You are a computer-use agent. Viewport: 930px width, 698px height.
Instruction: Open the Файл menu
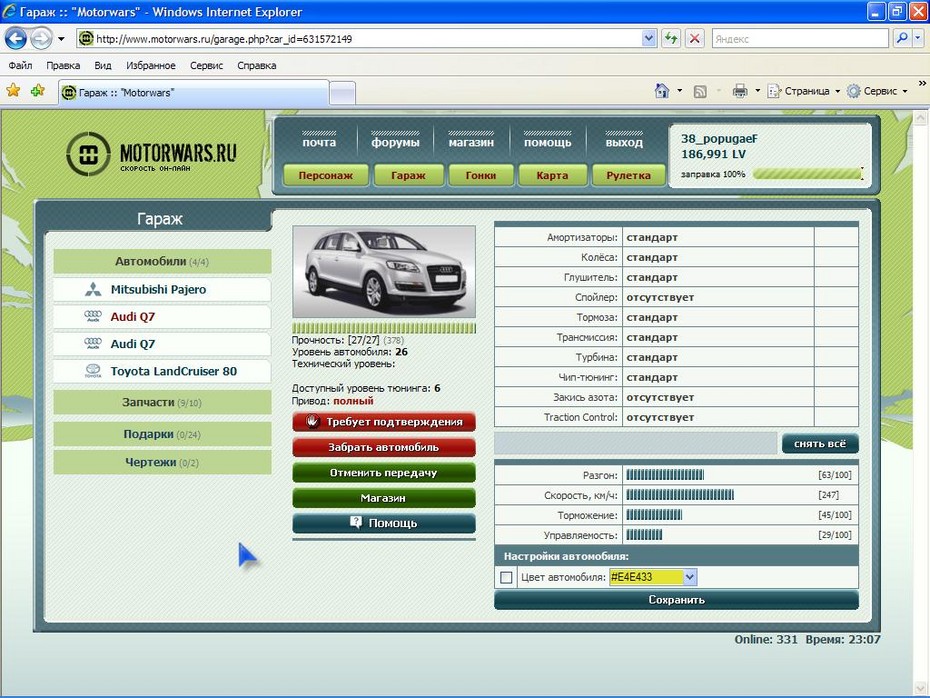point(20,65)
